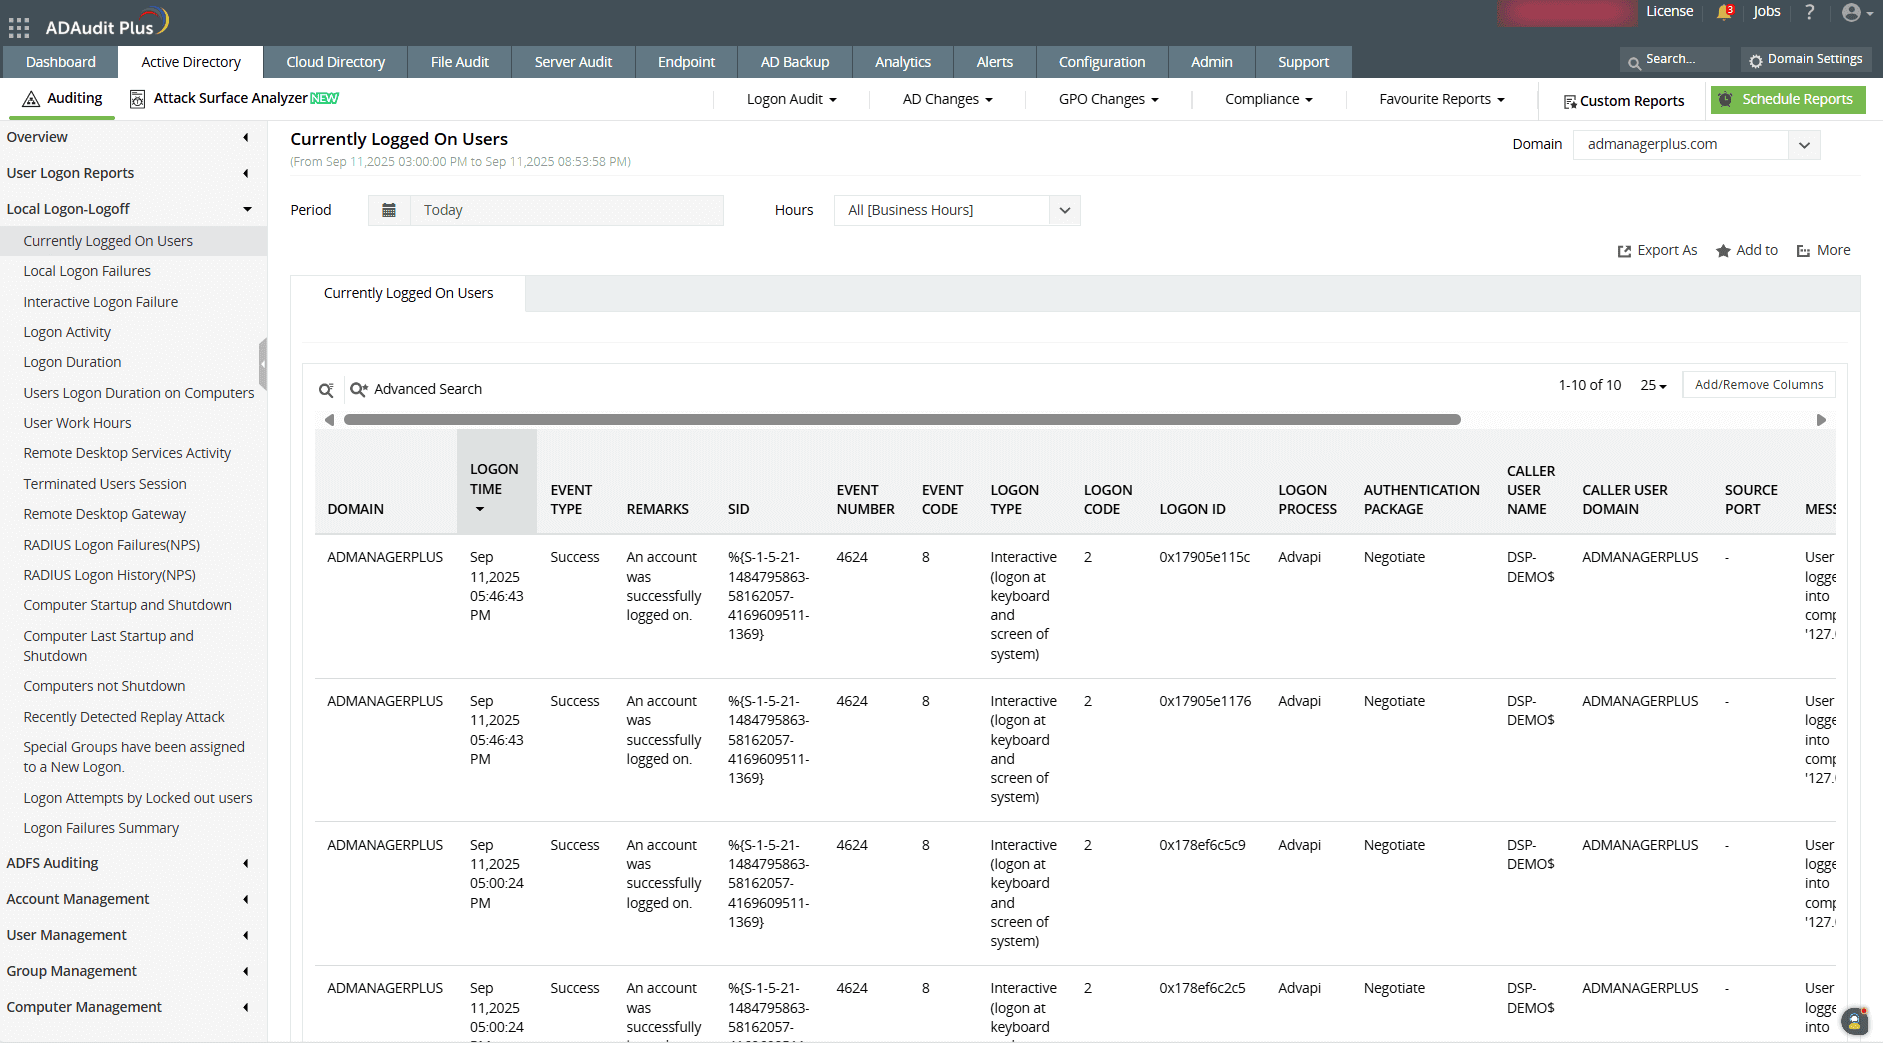The image size is (1883, 1043).
Task: Open the Period calendar picker icon
Action: [389, 210]
